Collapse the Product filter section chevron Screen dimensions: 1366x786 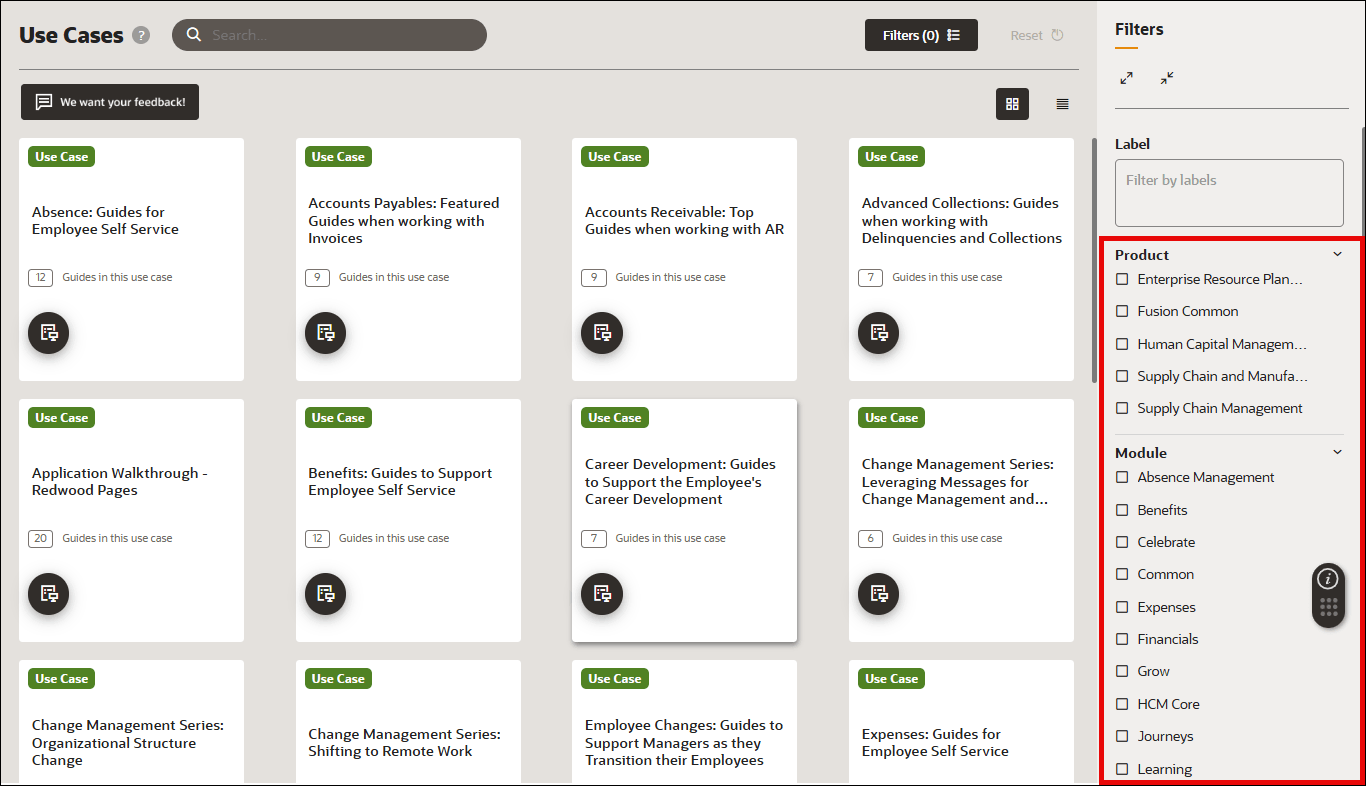point(1338,254)
